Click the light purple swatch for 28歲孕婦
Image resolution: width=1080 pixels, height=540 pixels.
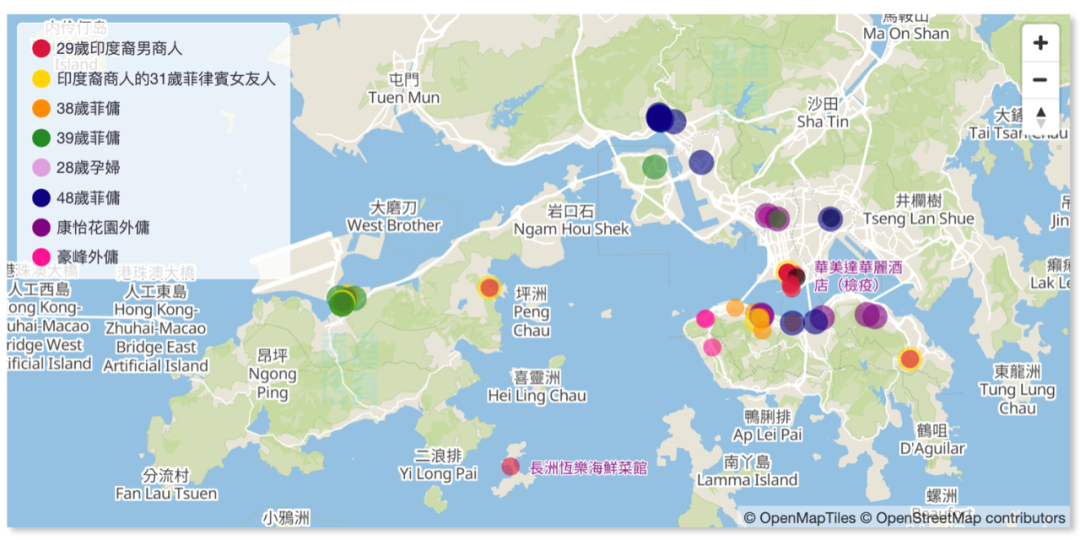click(x=41, y=168)
